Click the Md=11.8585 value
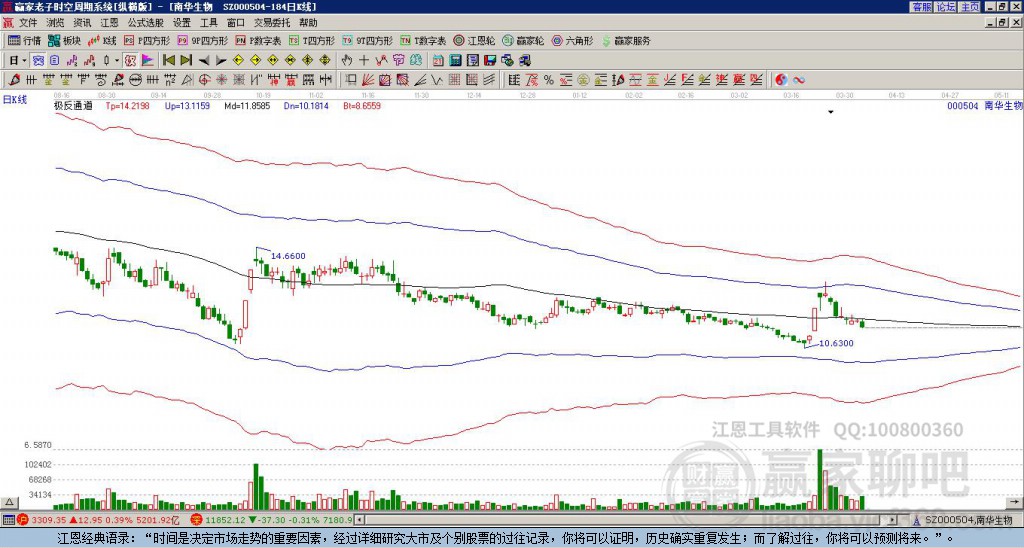1024x548 pixels. tap(248, 105)
